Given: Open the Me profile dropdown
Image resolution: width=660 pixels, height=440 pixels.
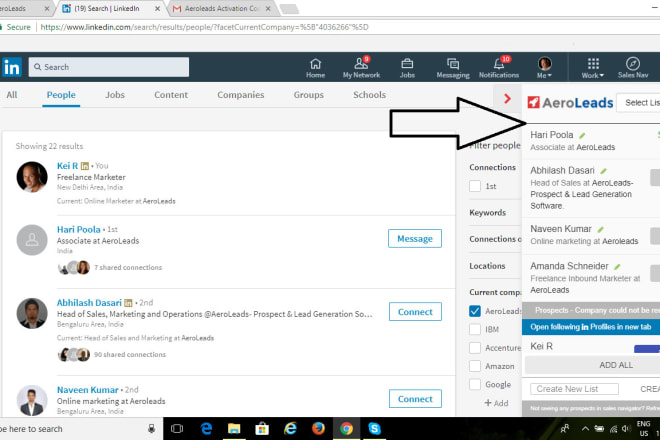Looking at the screenshot, I should click(544, 68).
